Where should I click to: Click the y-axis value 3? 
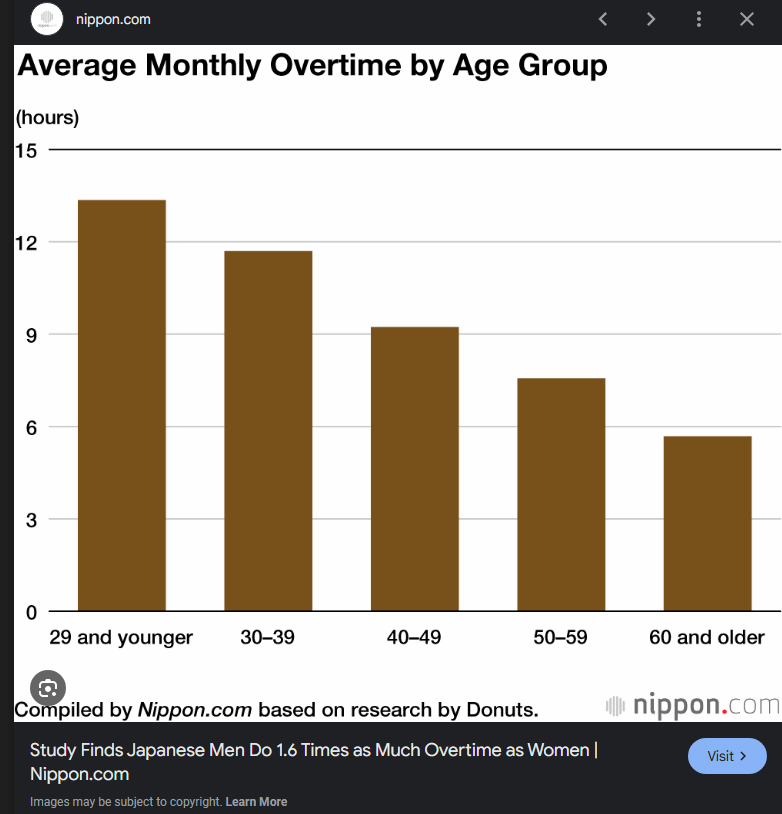coord(31,520)
